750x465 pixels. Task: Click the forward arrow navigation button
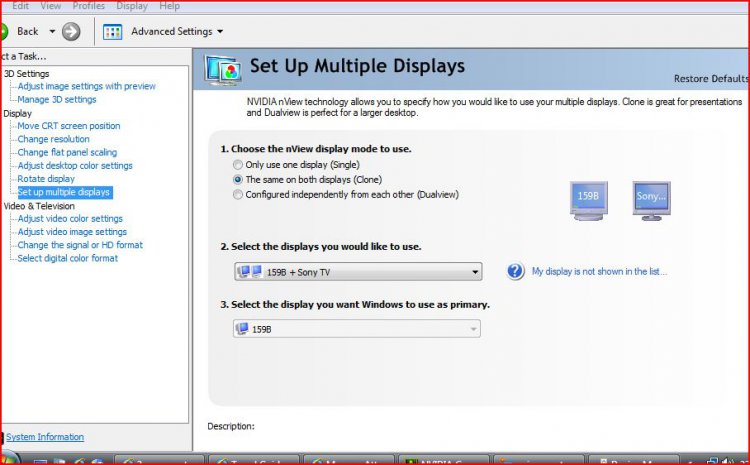click(71, 32)
